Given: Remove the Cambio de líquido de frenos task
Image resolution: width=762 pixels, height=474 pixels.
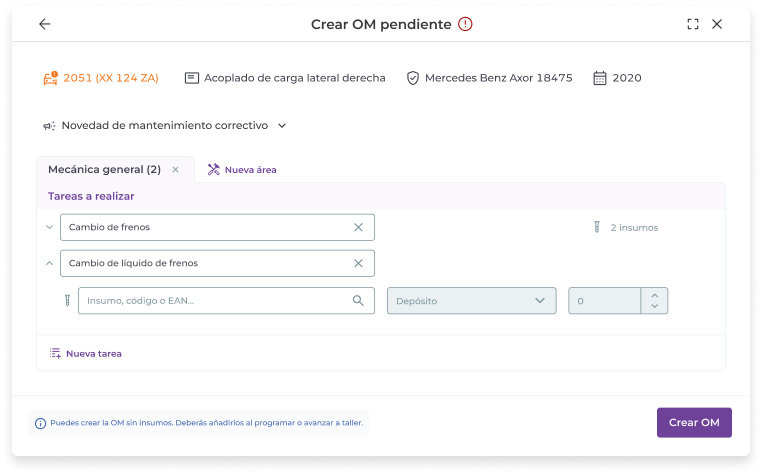Looking at the screenshot, I should (x=358, y=263).
